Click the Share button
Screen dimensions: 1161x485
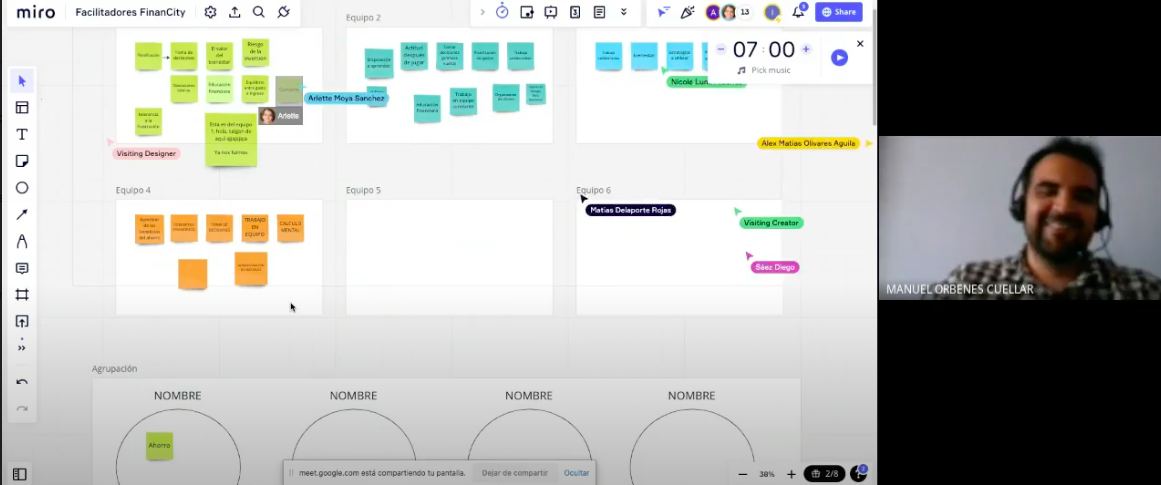click(839, 12)
